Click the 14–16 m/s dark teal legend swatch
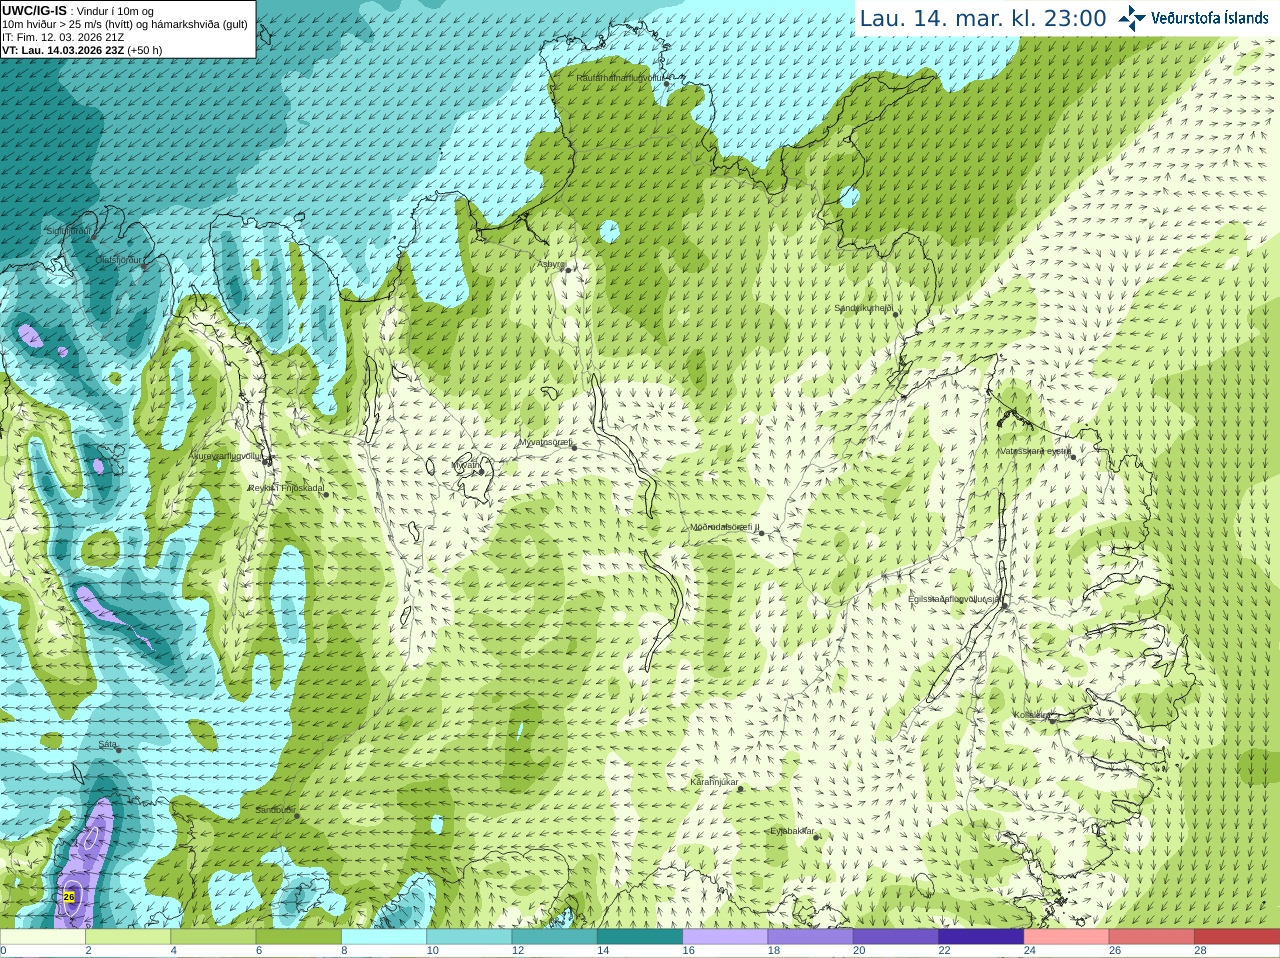The width and height of the screenshot is (1280, 958). pos(640,937)
